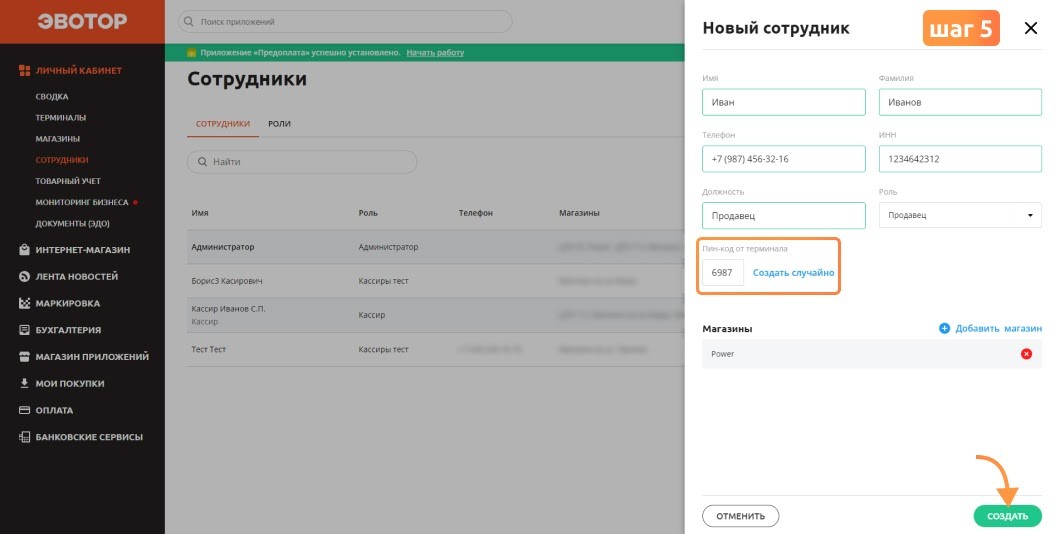This screenshot has height=534, width=1060.
Task: Select the Кассир Иванов С.П. row
Action: click(x=435, y=315)
